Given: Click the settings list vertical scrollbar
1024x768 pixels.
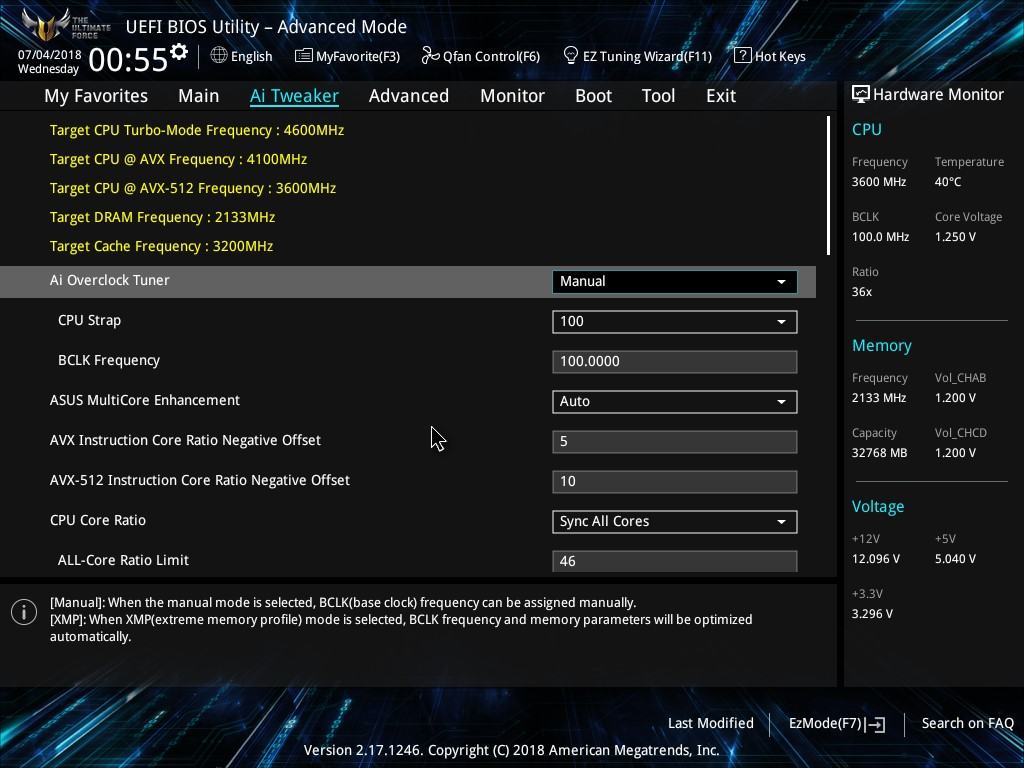Looking at the screenshot, I should pos(828,185).
